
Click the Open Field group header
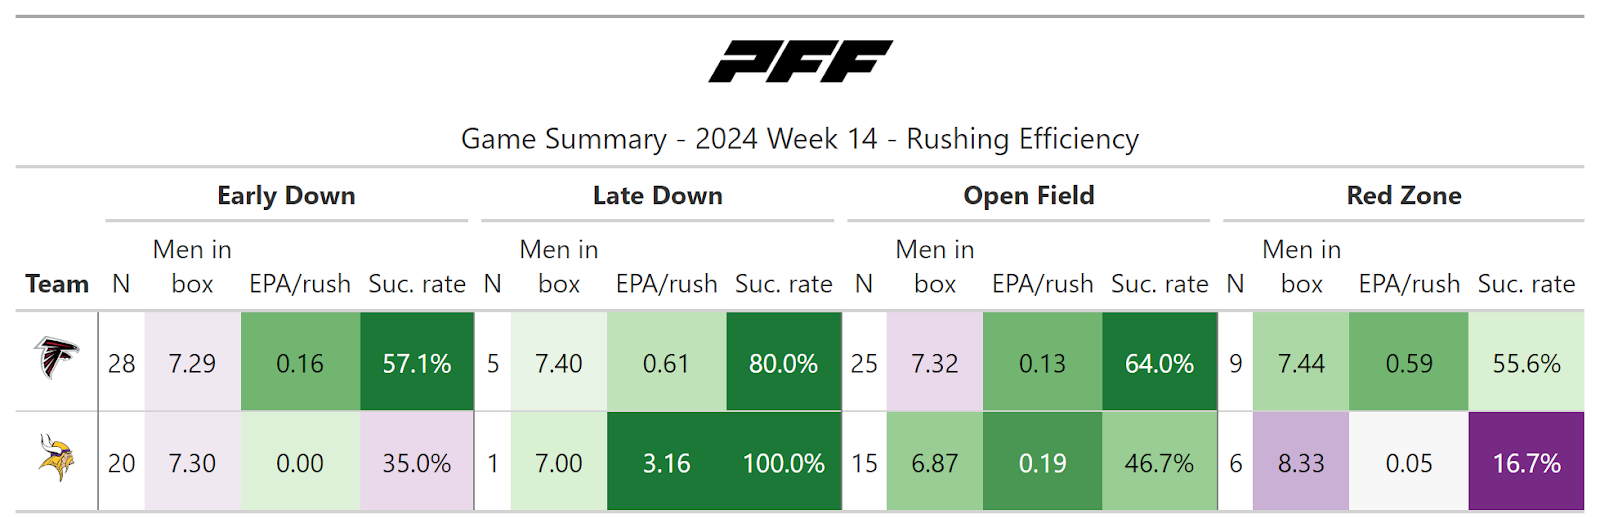click(1028, 196)
